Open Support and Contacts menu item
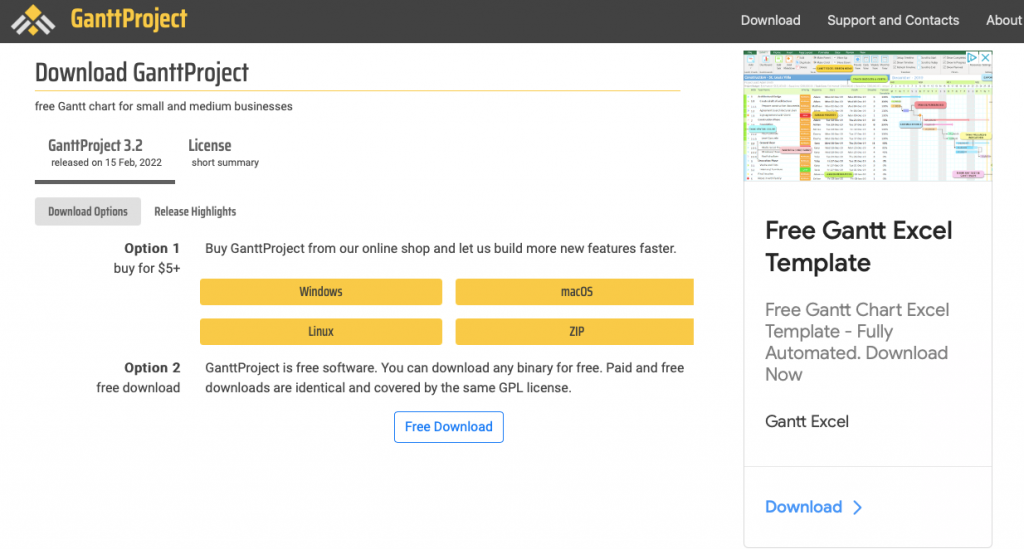Image resolution: width=1024 pixels, height=549 pixels. (x=892, y=20)
